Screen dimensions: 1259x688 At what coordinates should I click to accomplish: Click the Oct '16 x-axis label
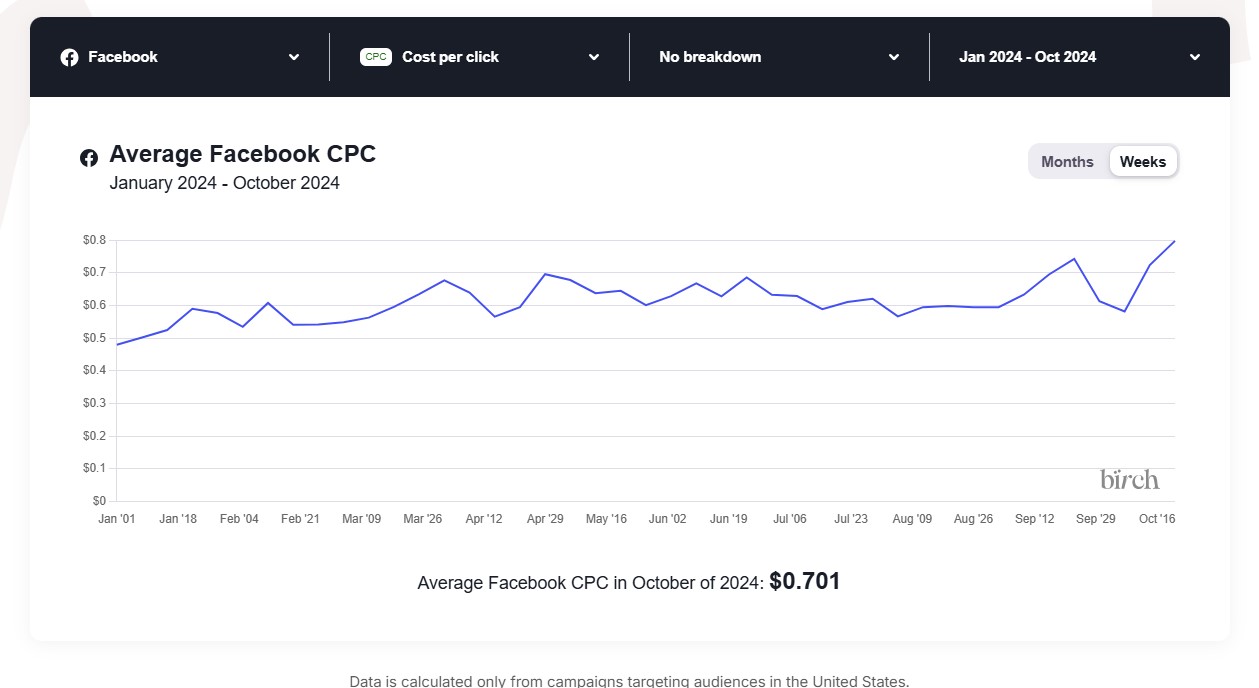coord(1156,519)
